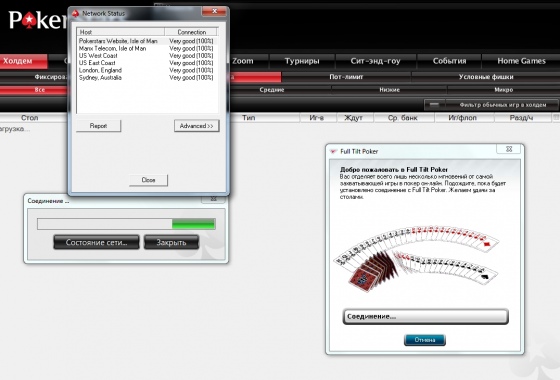Close the Network Status window
This screenshot has height=380, width=560.
(214, 11)
